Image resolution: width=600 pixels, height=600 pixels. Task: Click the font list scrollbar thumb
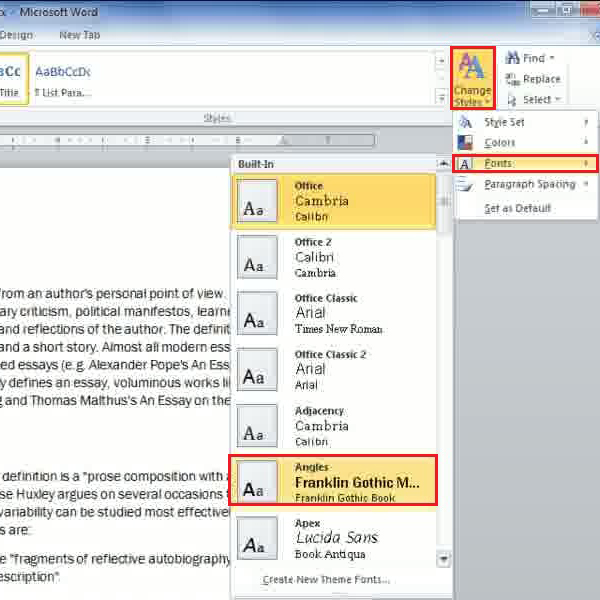tap(444, 202)
